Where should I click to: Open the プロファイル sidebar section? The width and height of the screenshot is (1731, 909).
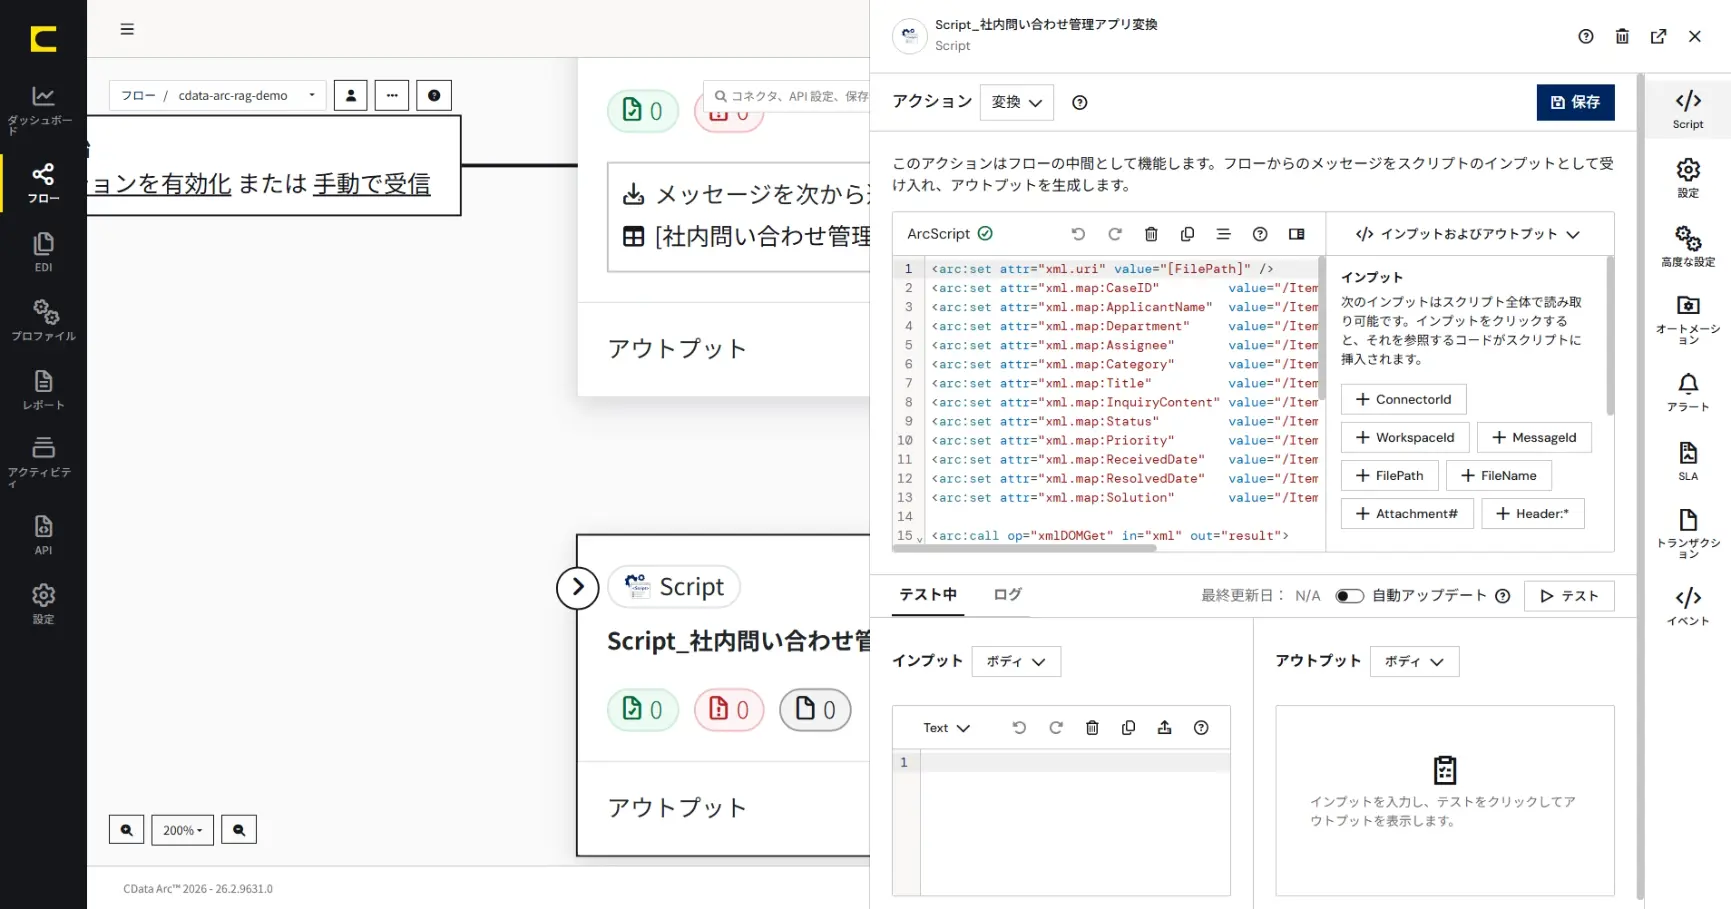[x=43, y=321]
